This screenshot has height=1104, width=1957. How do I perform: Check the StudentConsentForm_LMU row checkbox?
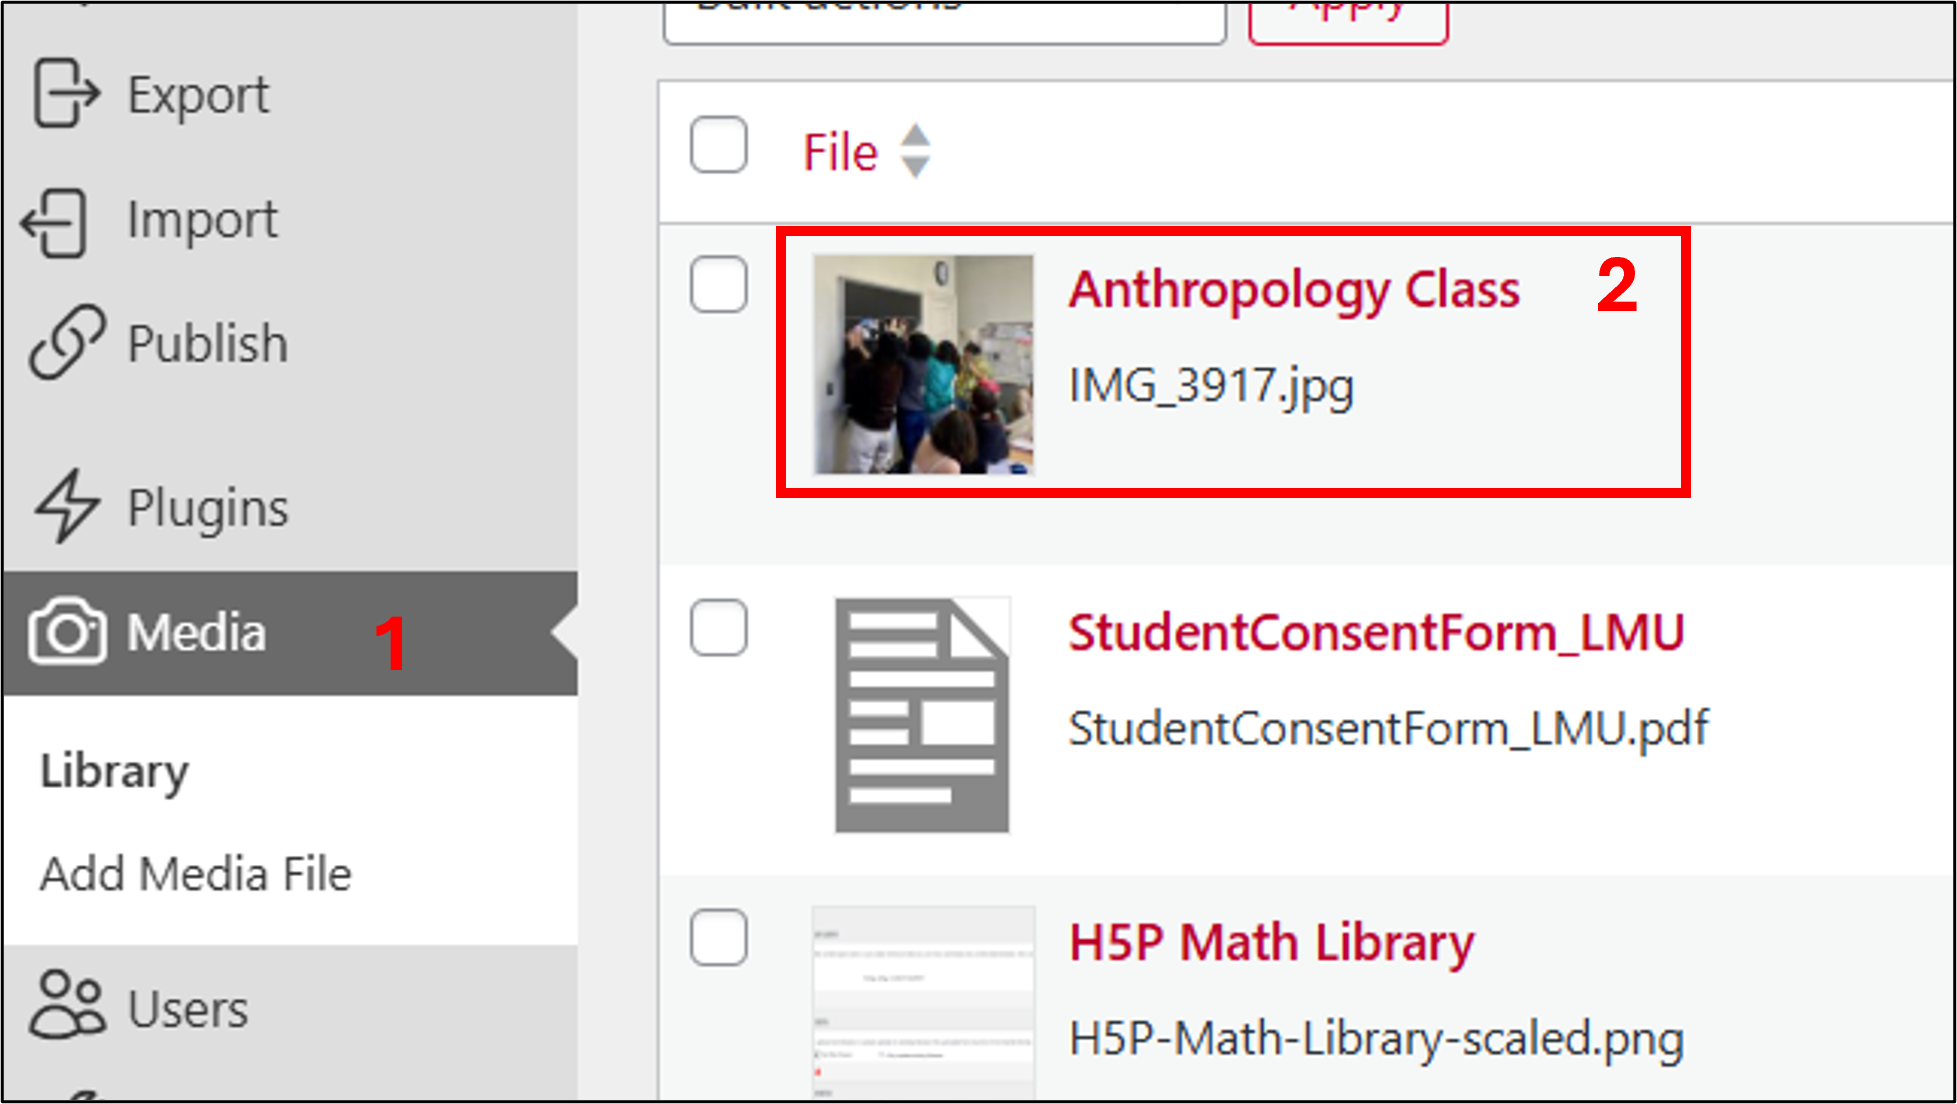718,627
